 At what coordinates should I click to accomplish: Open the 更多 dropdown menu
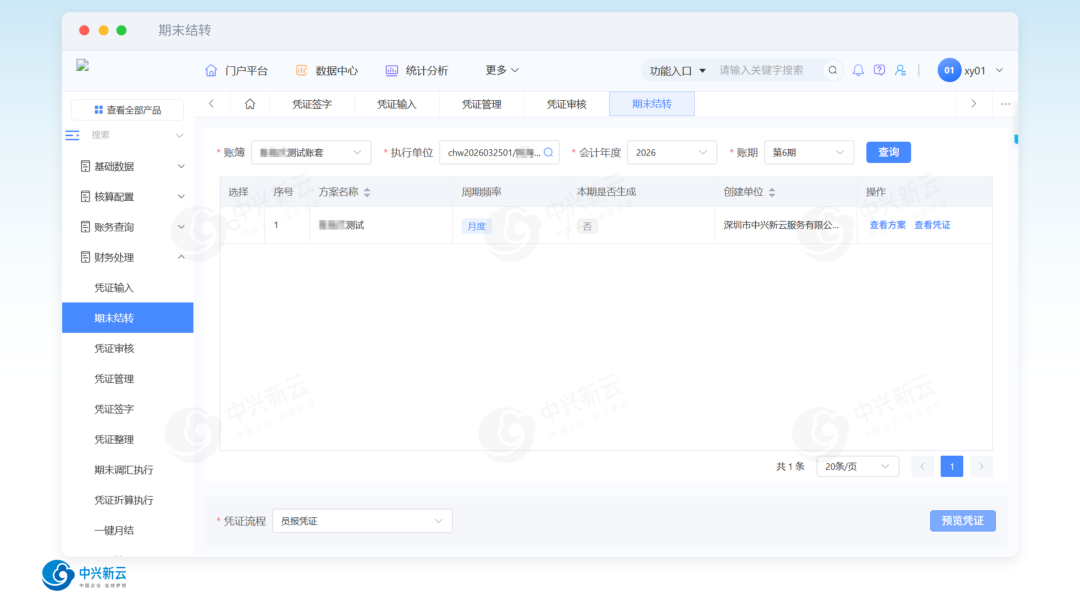[x=502, y=70]
